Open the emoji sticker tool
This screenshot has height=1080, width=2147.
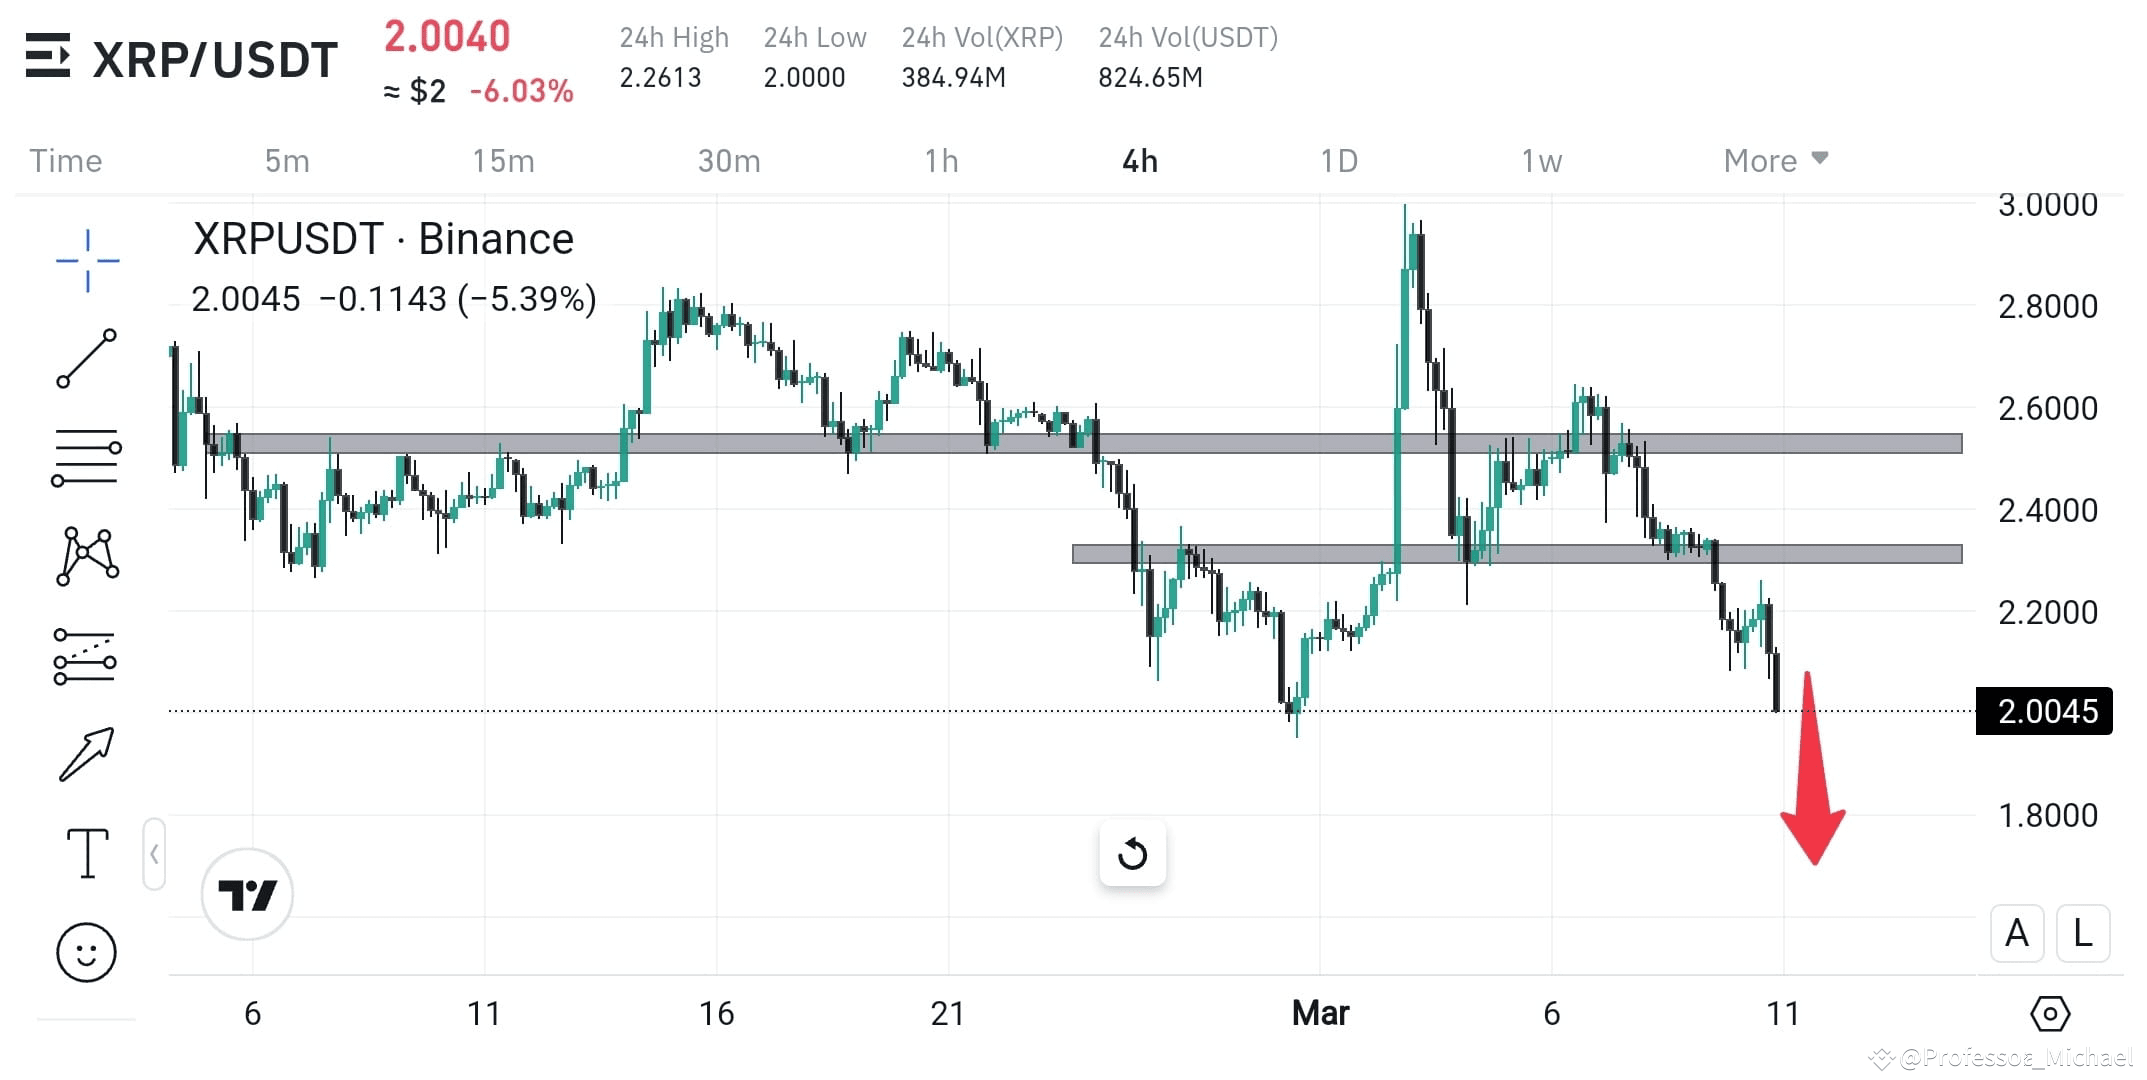click(87, 952)
